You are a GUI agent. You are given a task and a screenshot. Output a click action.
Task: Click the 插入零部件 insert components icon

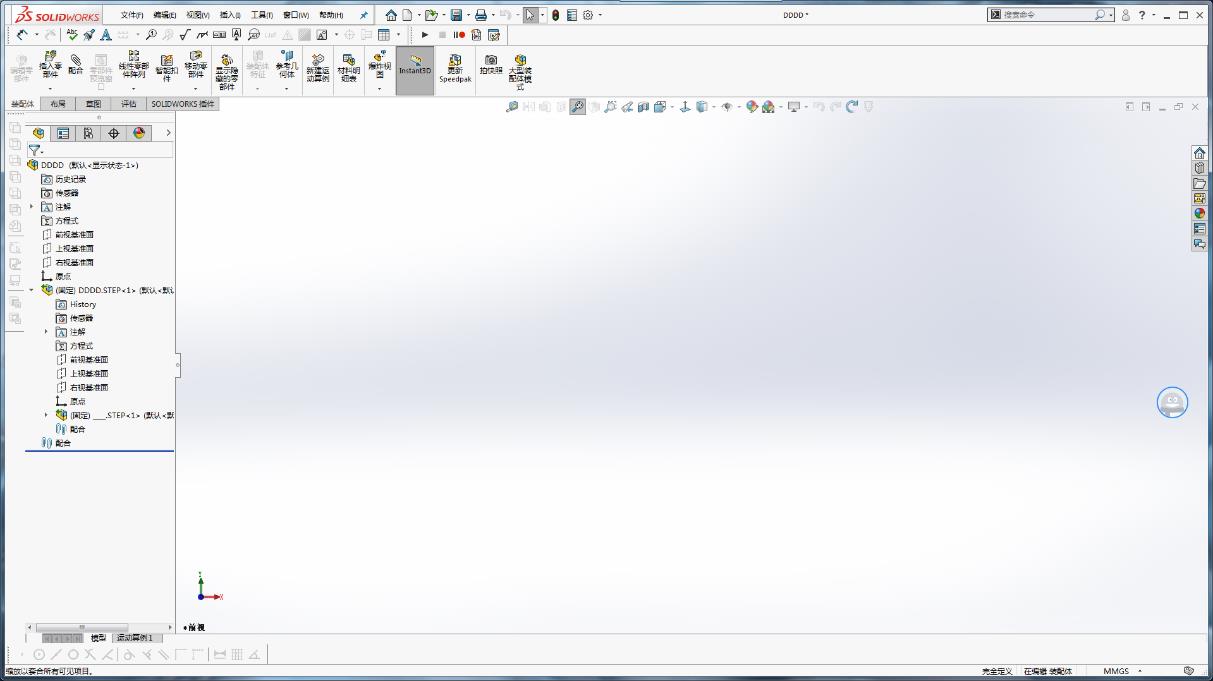point(50,64)
